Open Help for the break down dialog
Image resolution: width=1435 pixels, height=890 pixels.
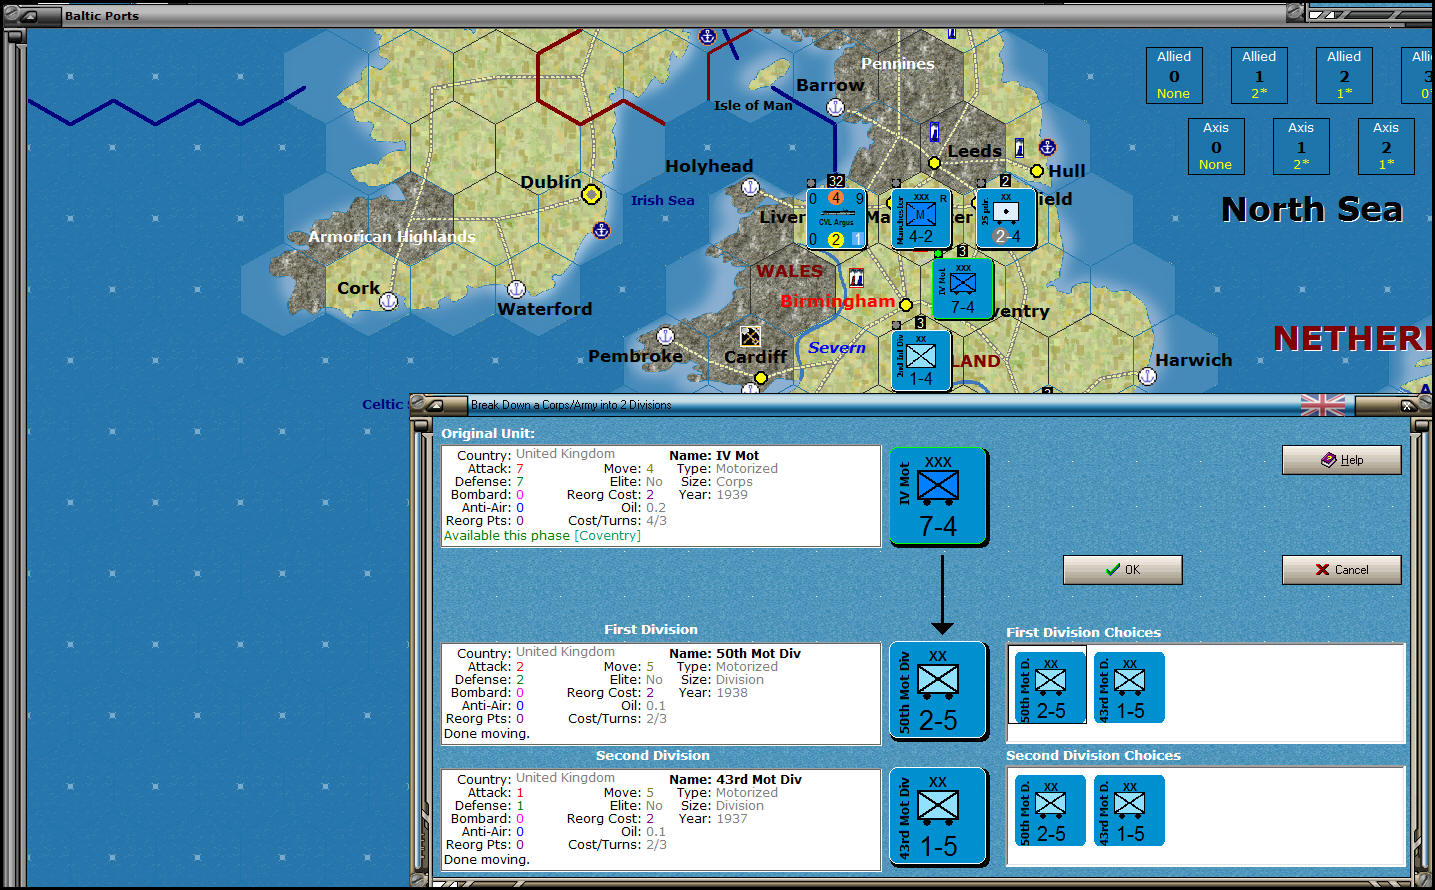[x=1341, y=460]
